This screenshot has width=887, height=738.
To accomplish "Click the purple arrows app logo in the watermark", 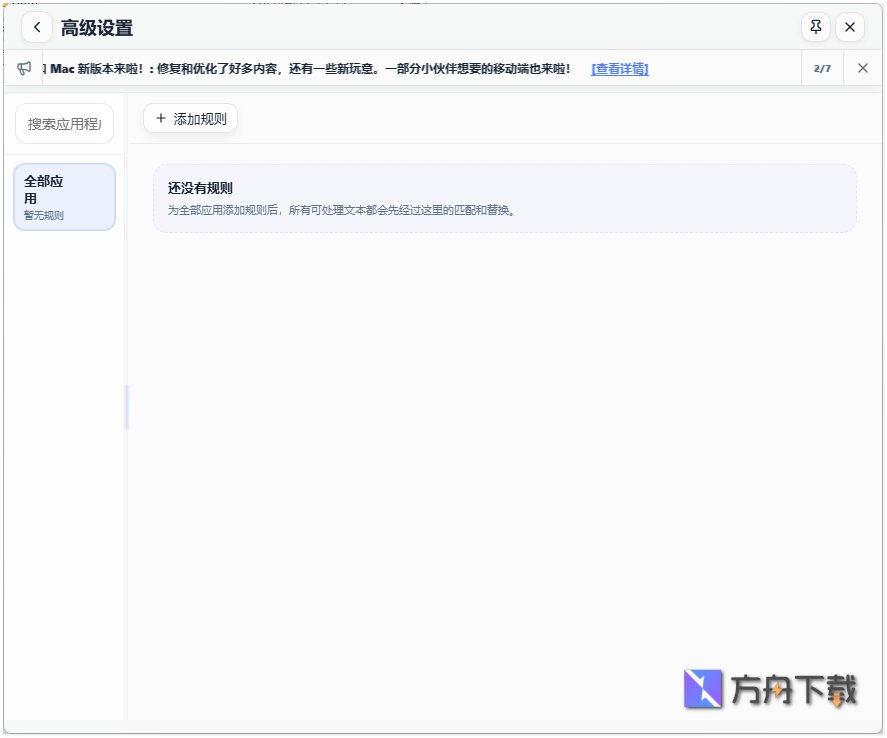I will coord(703,690).
